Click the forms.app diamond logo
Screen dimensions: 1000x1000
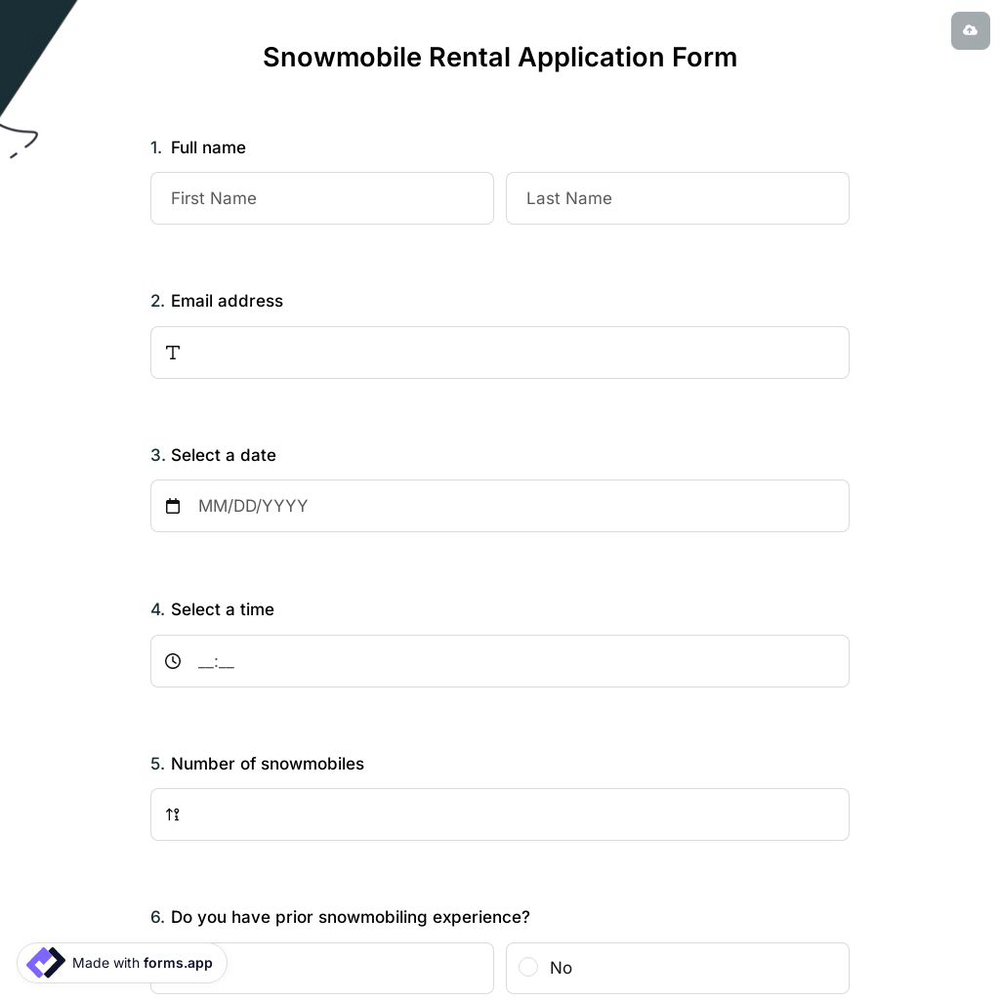tap(44, 962)
